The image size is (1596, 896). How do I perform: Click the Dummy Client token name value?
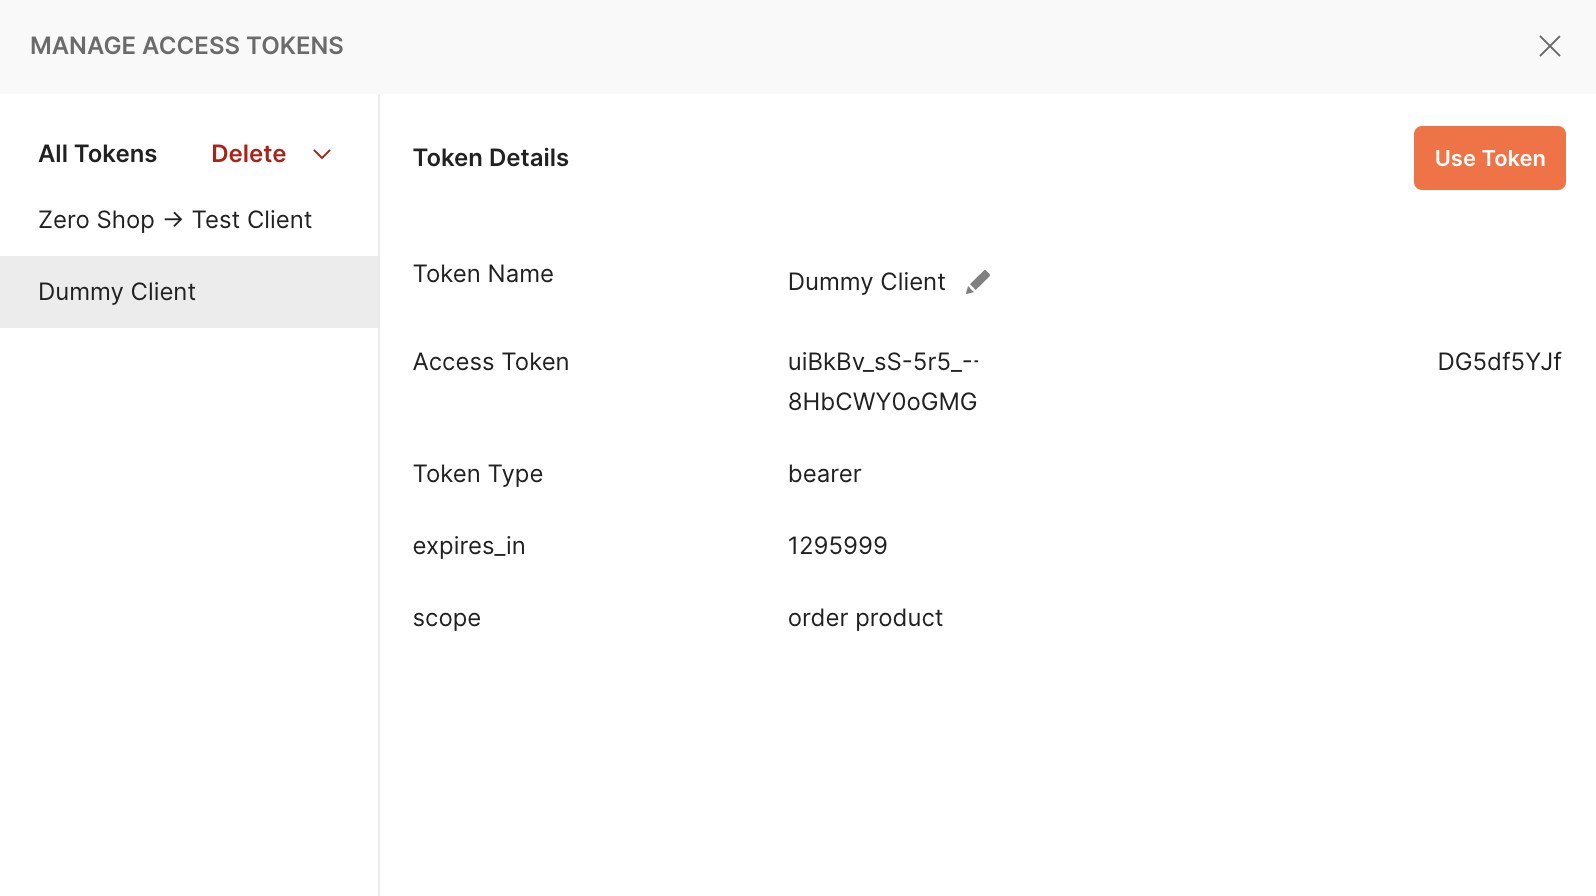pyautogui.click(x=866, y=282)
